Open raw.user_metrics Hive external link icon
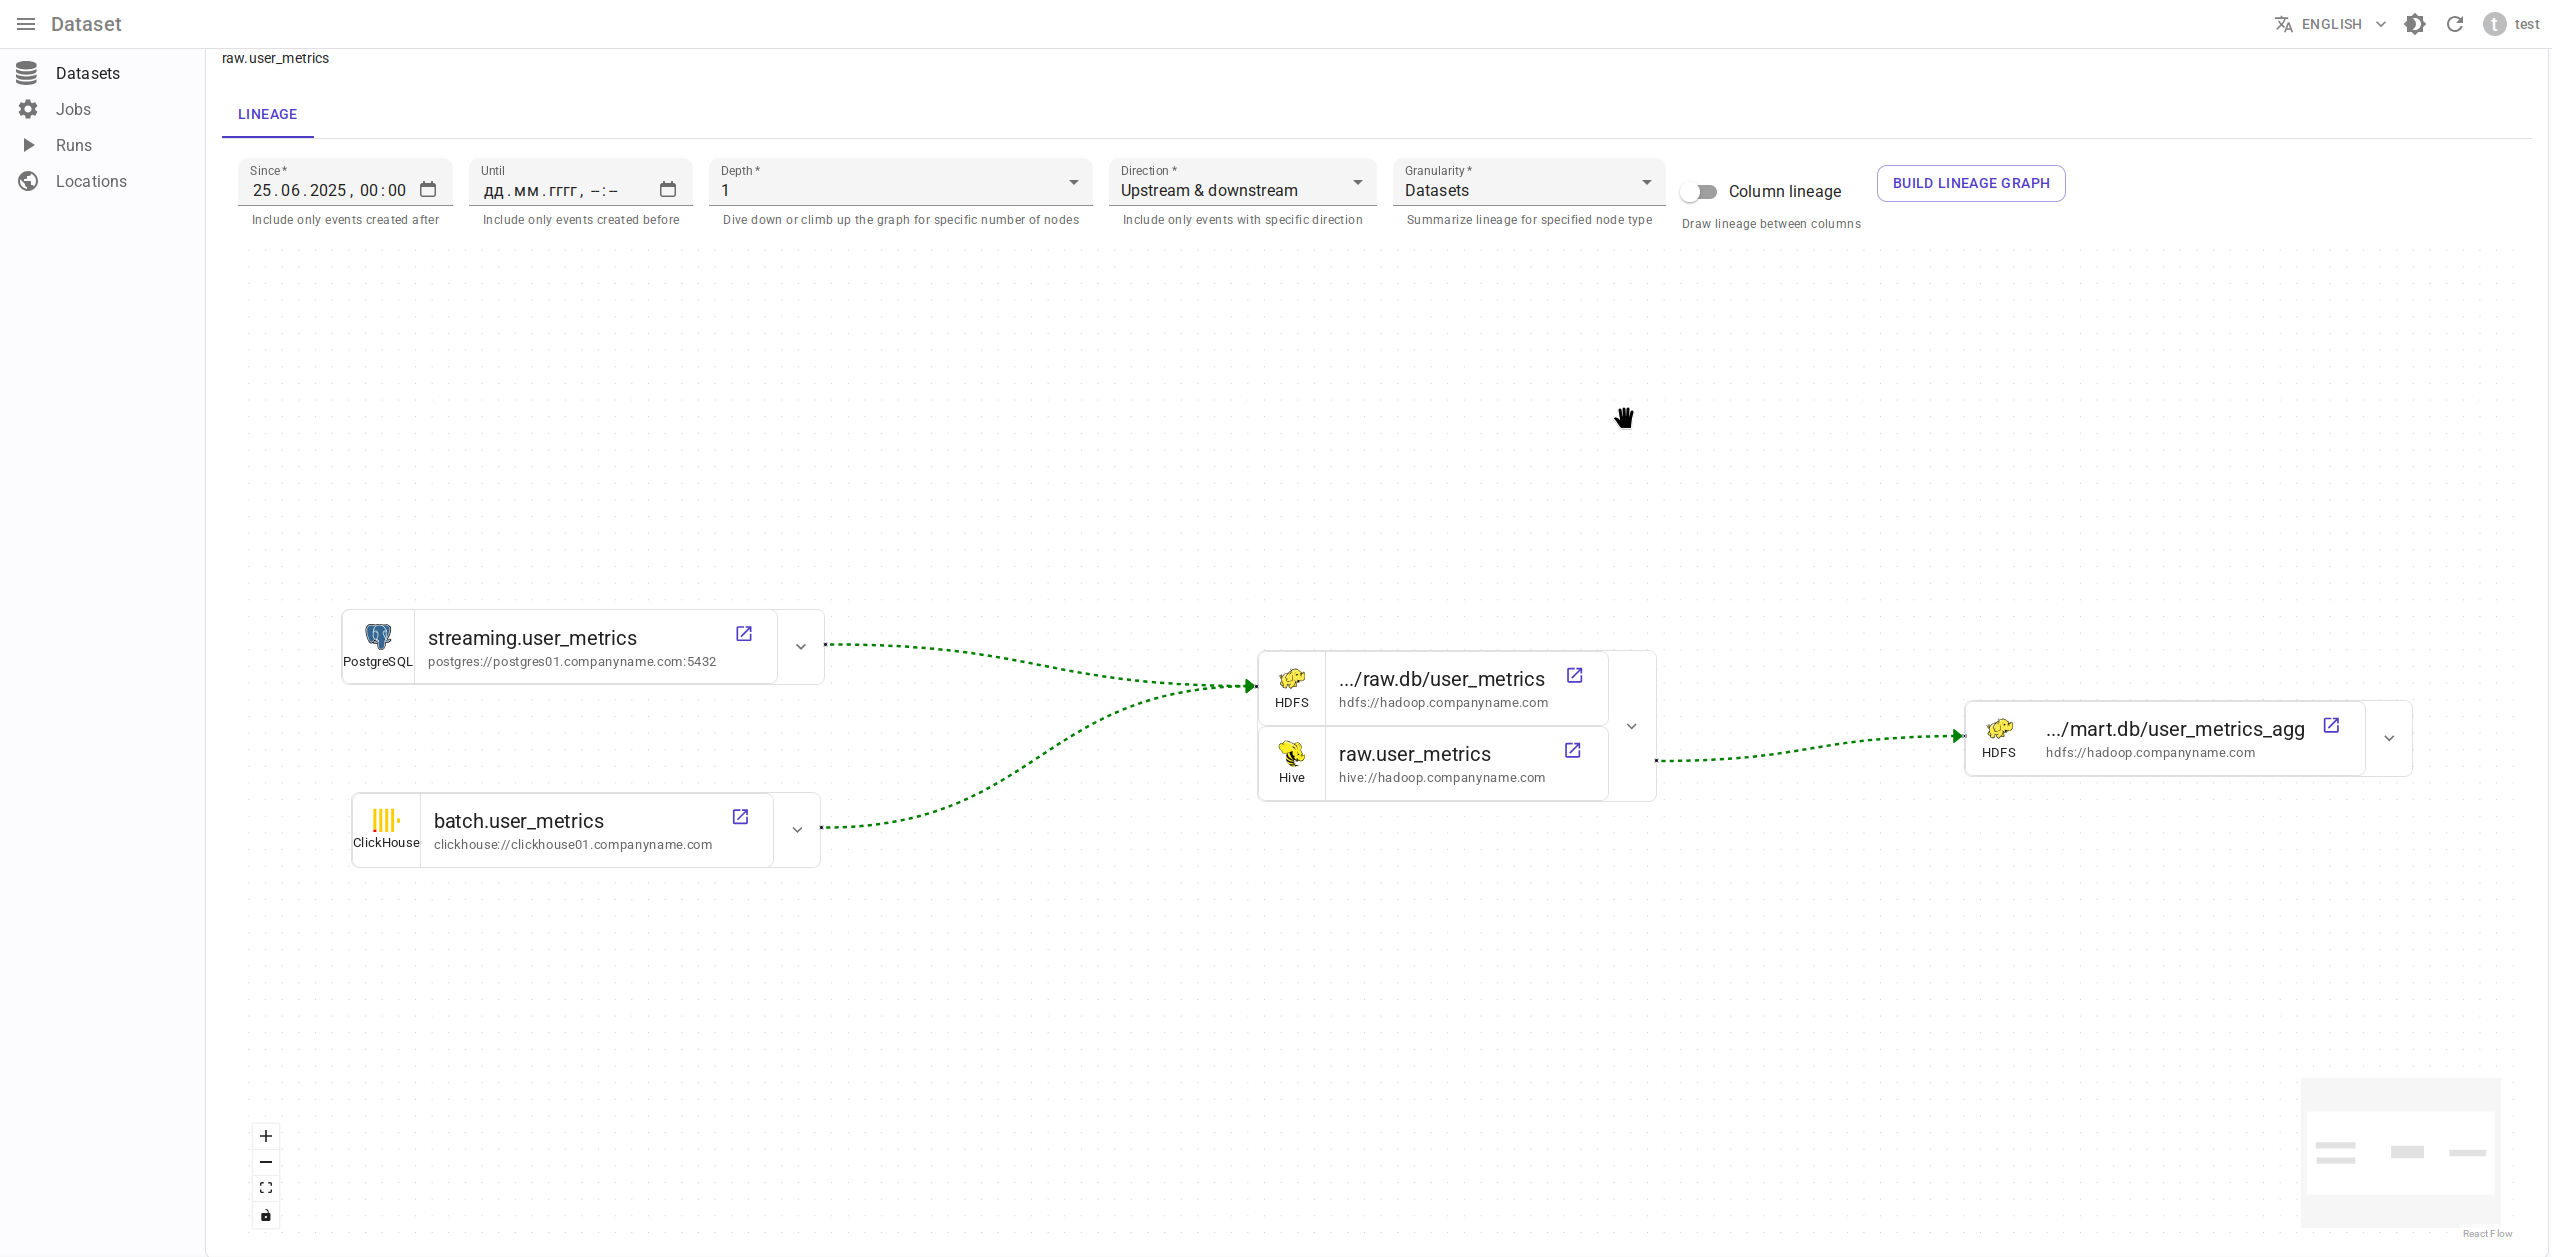The image size is (2552, 1257). point(1572,750)
